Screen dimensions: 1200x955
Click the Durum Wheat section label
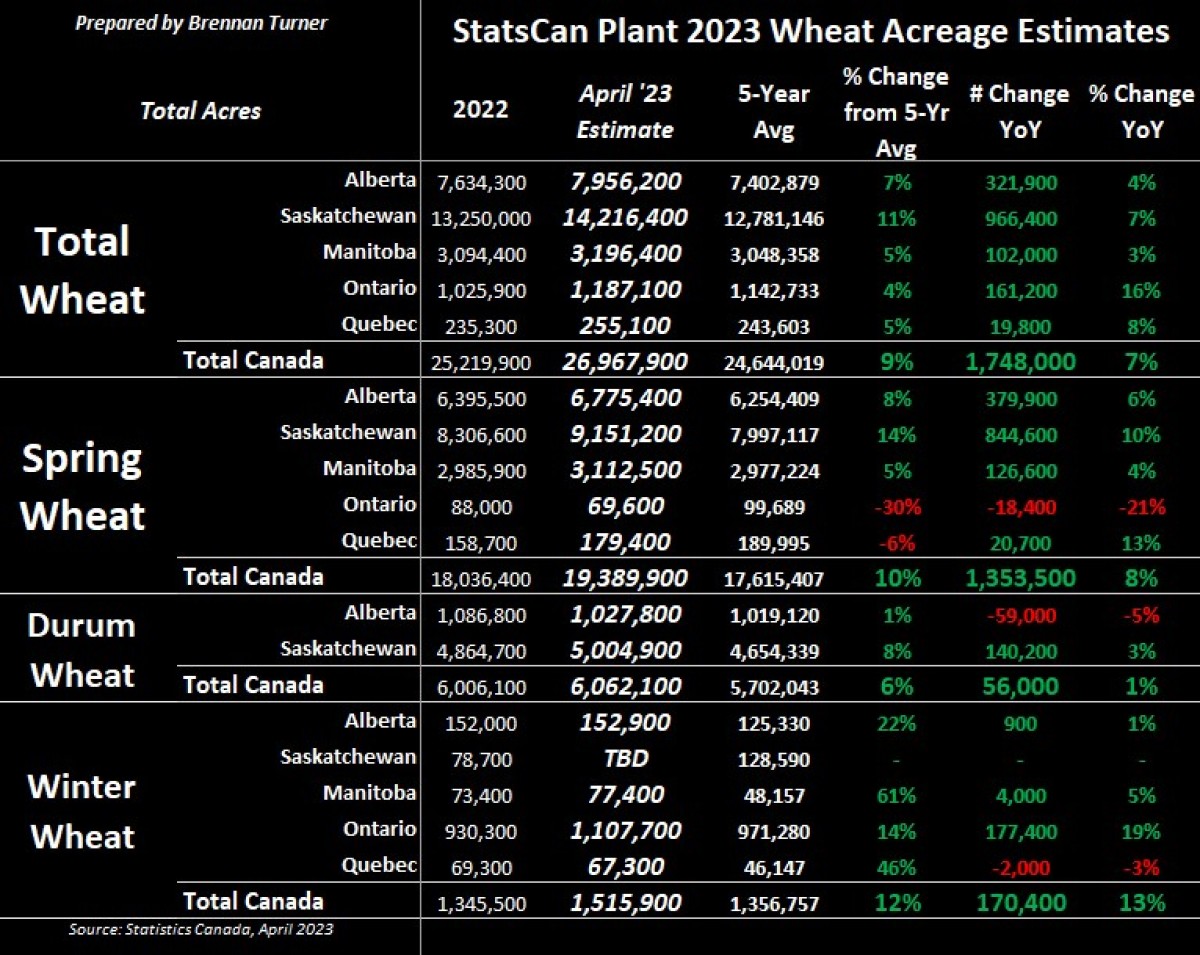pyautogui.click(x=82, y=650)
